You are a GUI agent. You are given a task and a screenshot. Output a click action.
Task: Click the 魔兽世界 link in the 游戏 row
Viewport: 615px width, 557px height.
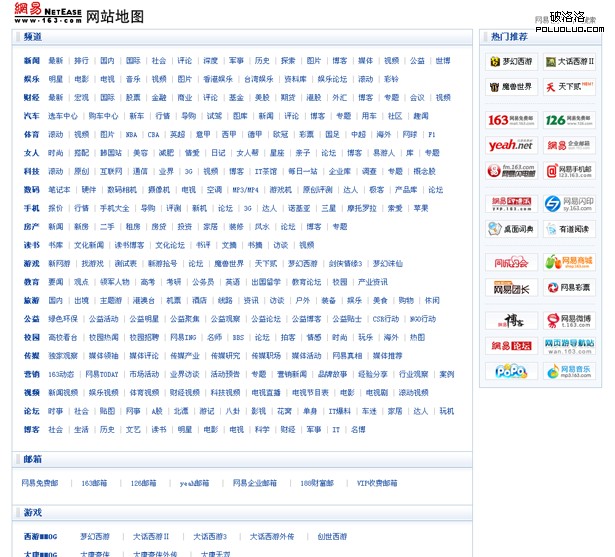click(229, 263)
